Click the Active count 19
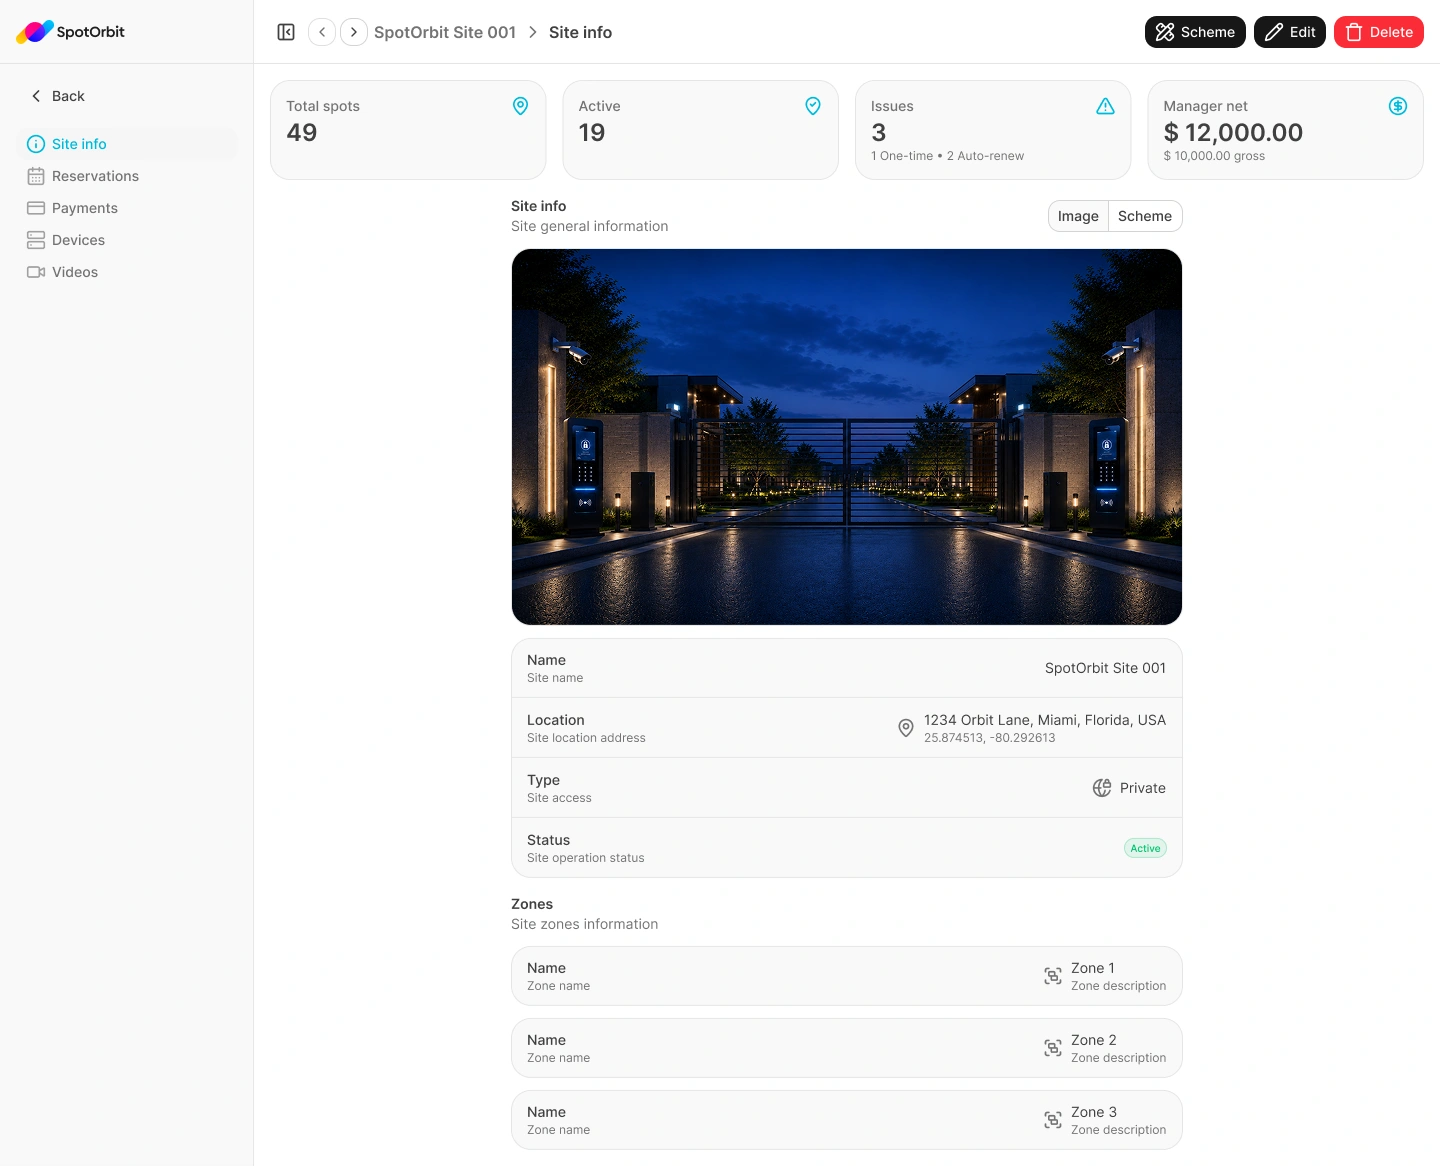This screenshot has width=1440, height=1166. [592, 132]
